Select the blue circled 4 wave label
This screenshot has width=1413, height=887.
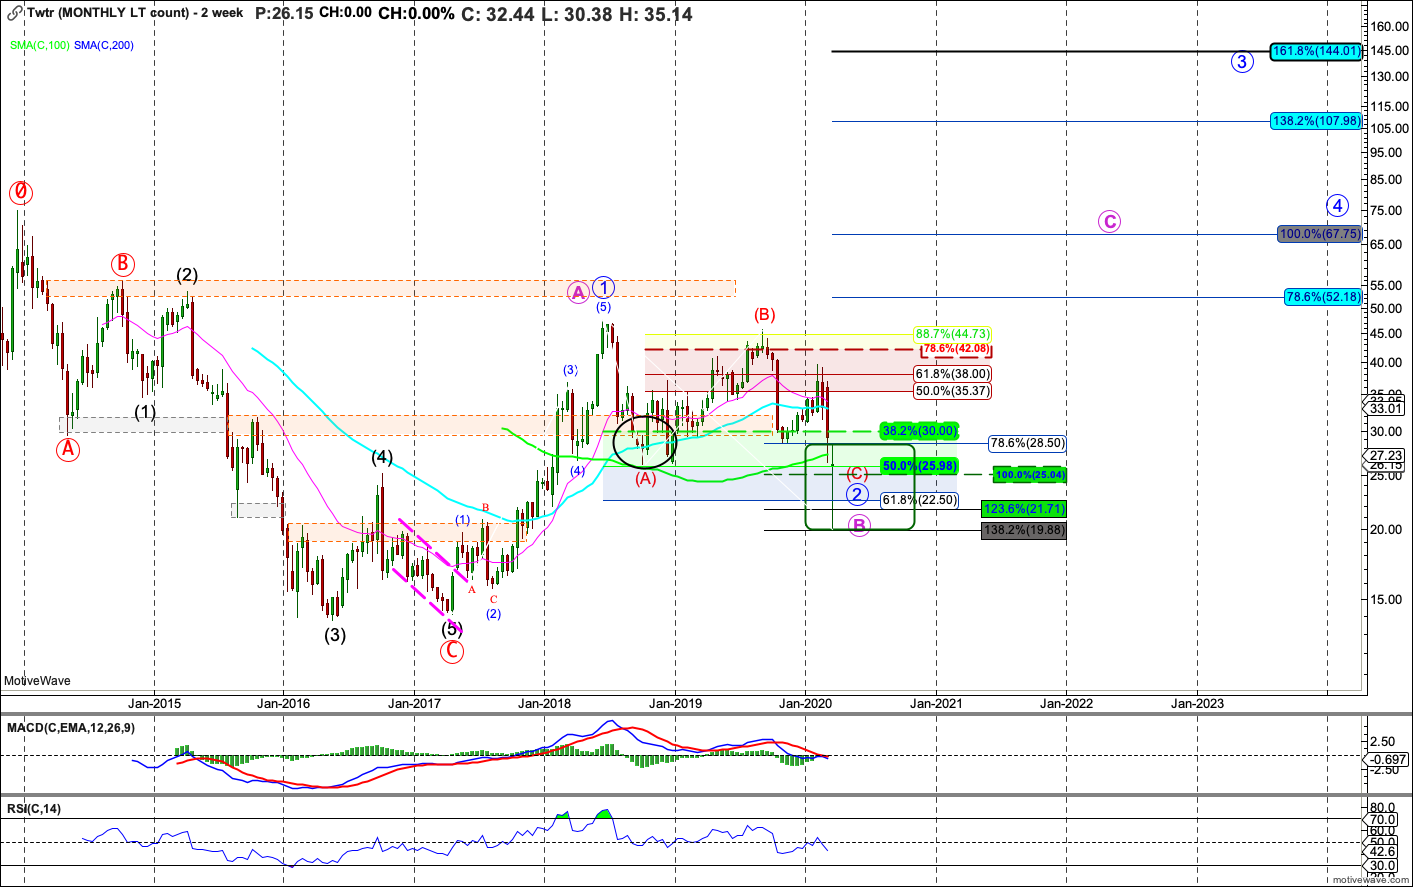(1338, 206)
